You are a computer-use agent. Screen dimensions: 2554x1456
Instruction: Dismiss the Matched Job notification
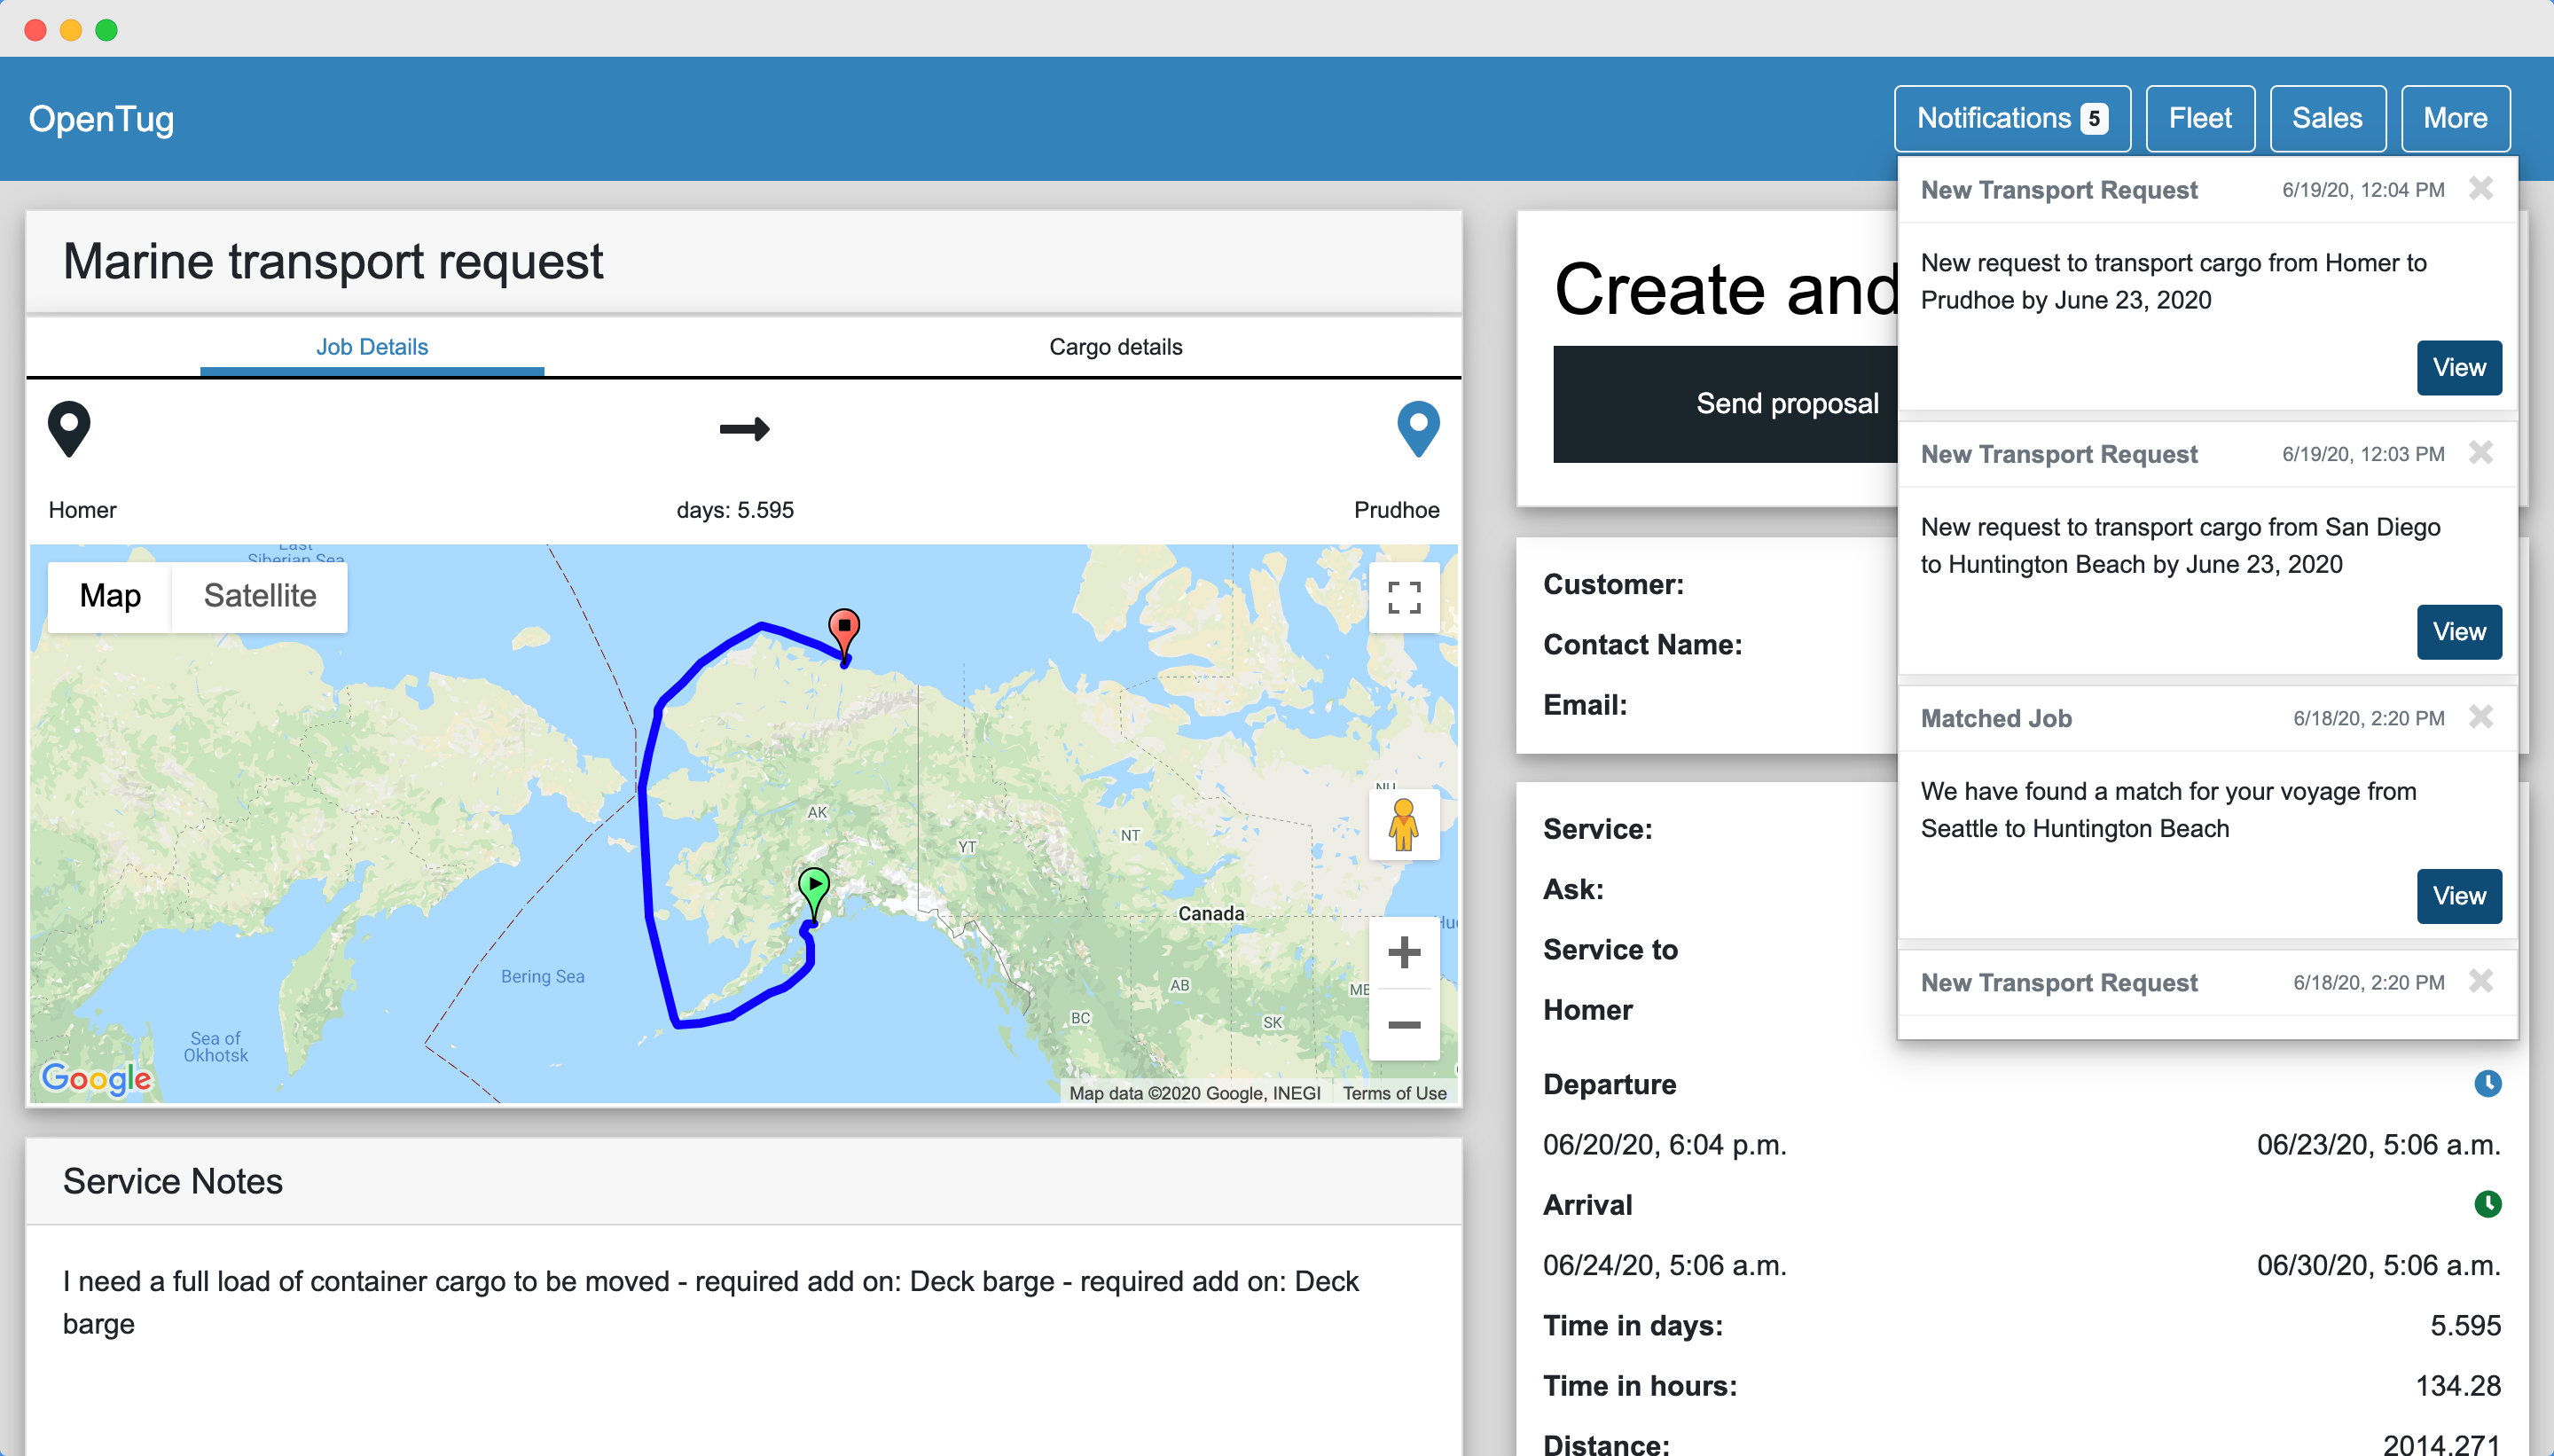pyautogui.click(x=2481, y=716)
